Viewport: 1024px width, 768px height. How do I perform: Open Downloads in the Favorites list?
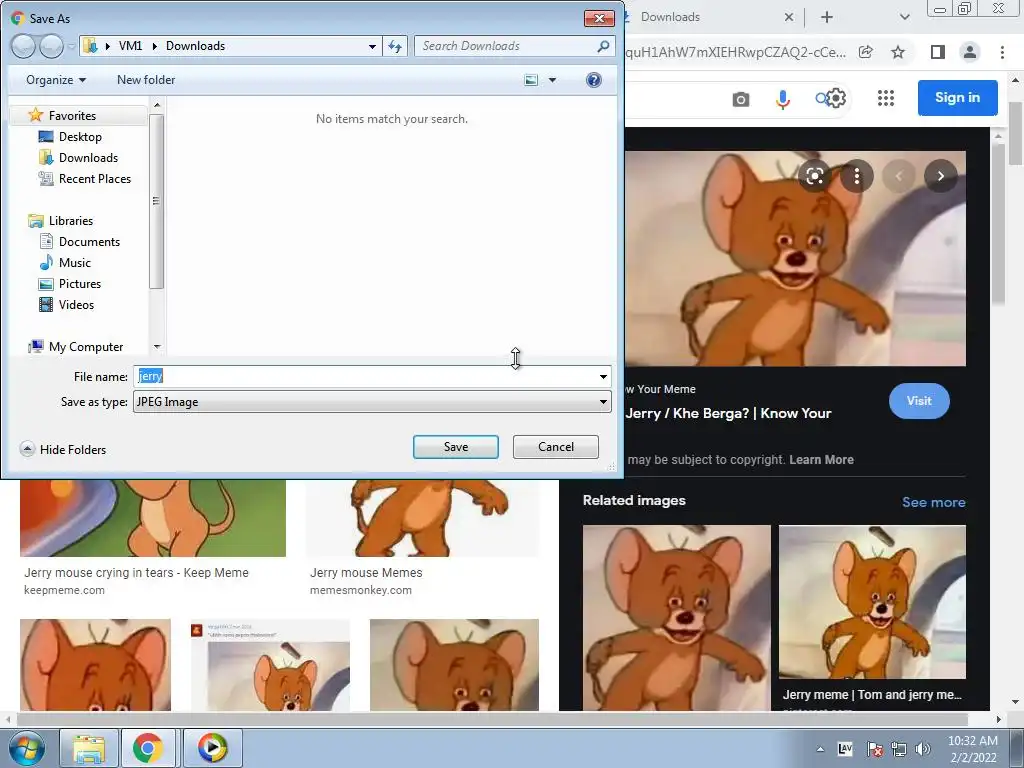click(x=88, y=157)
